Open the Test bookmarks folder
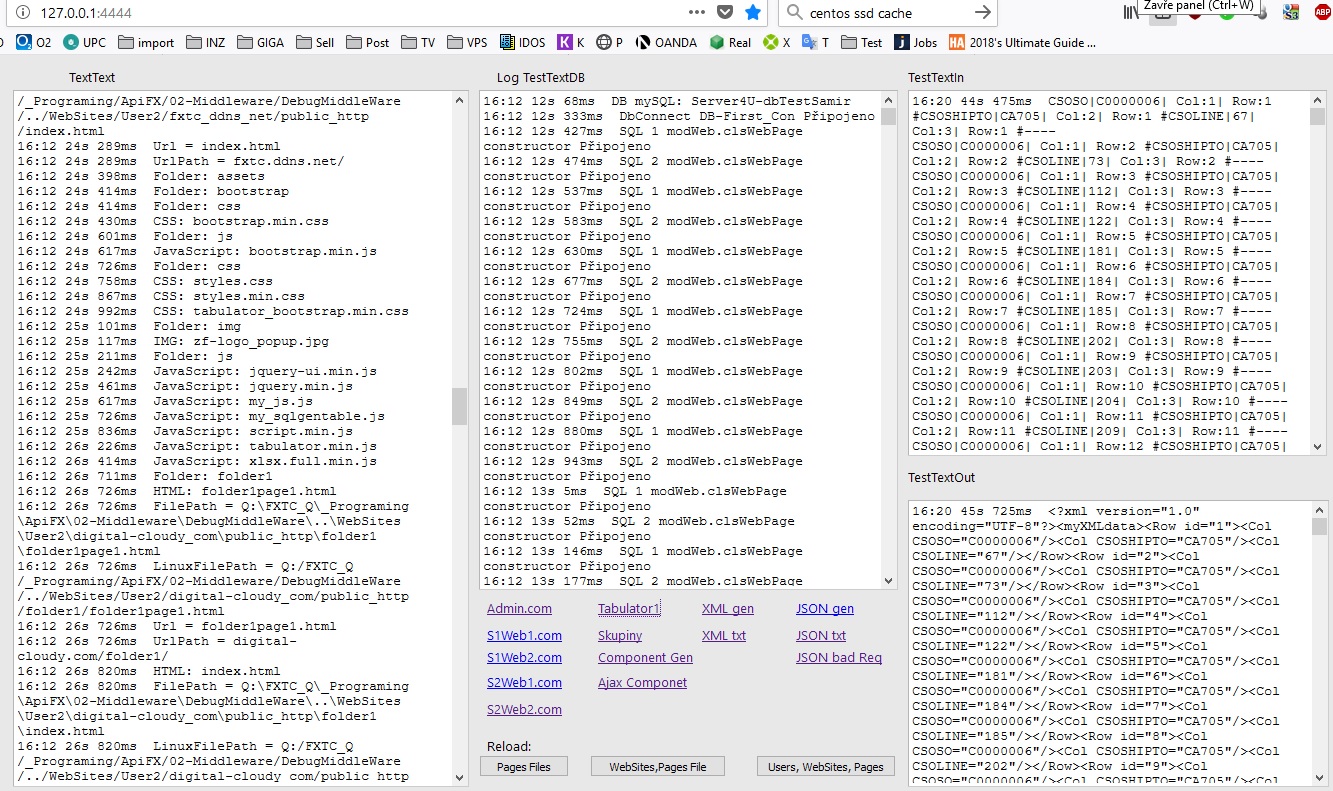 tap(861, 43)
